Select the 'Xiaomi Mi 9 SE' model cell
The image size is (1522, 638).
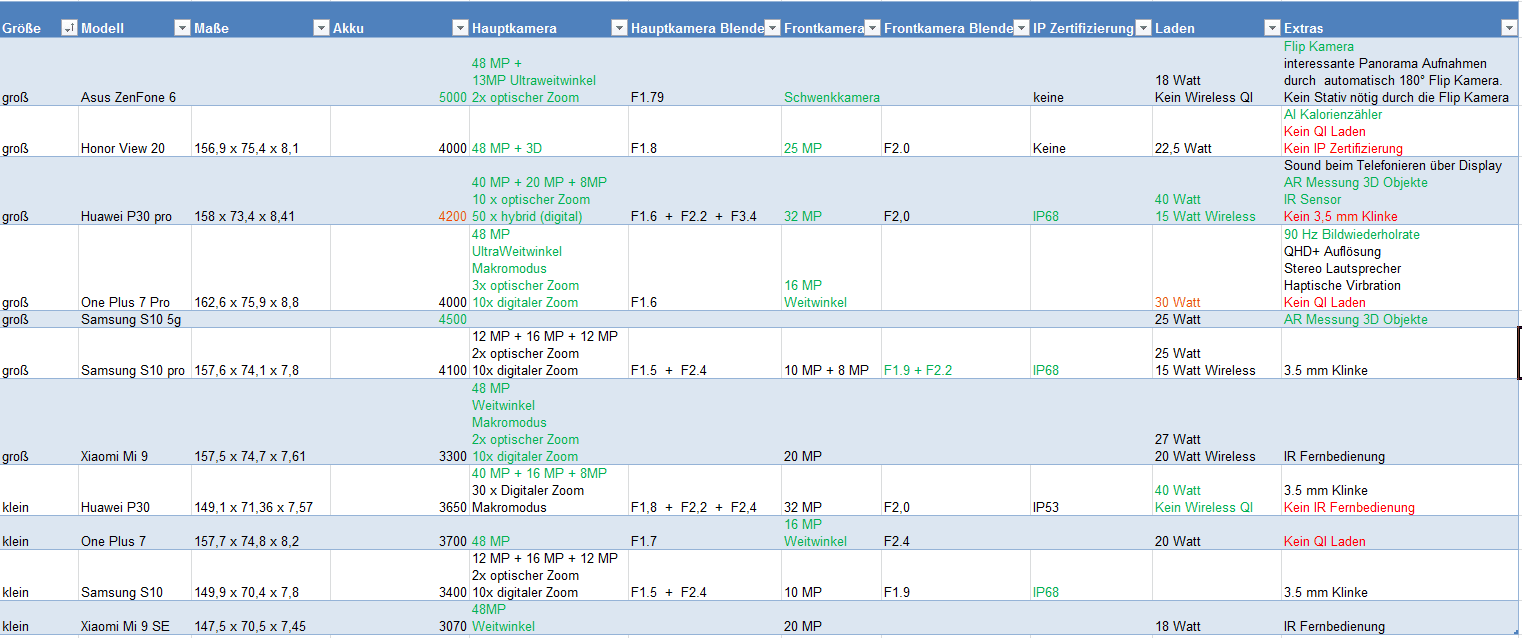[x=134, y=617]
